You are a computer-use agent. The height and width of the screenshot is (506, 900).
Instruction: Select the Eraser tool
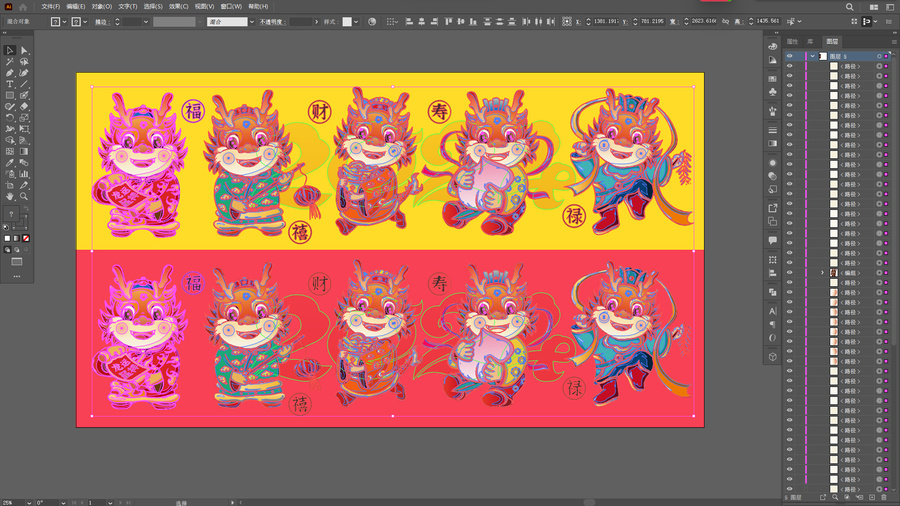(24, 107)
